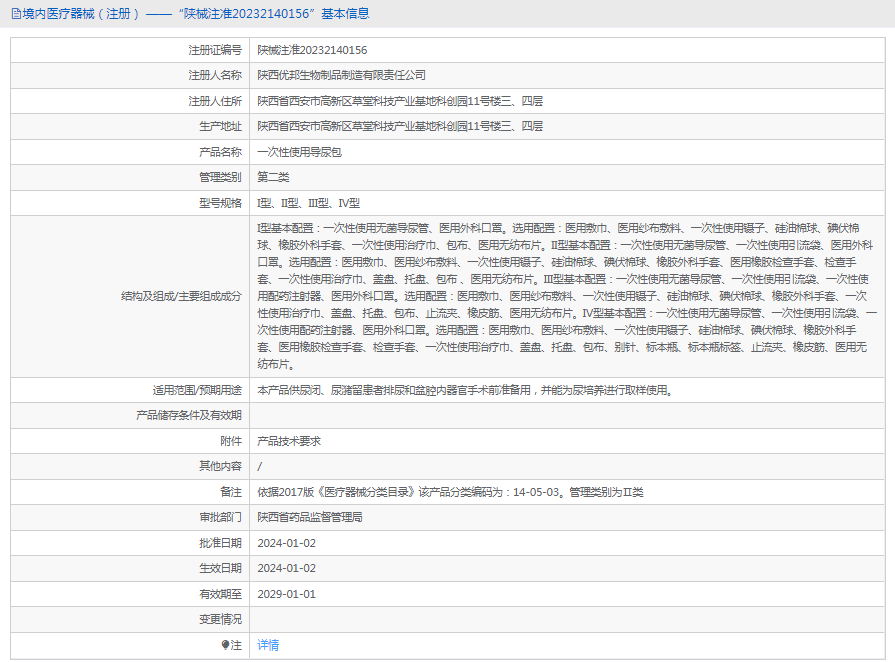Click the 生产地址 address value
Viewport: 895px width, 662px height.
tap(400, 126)
